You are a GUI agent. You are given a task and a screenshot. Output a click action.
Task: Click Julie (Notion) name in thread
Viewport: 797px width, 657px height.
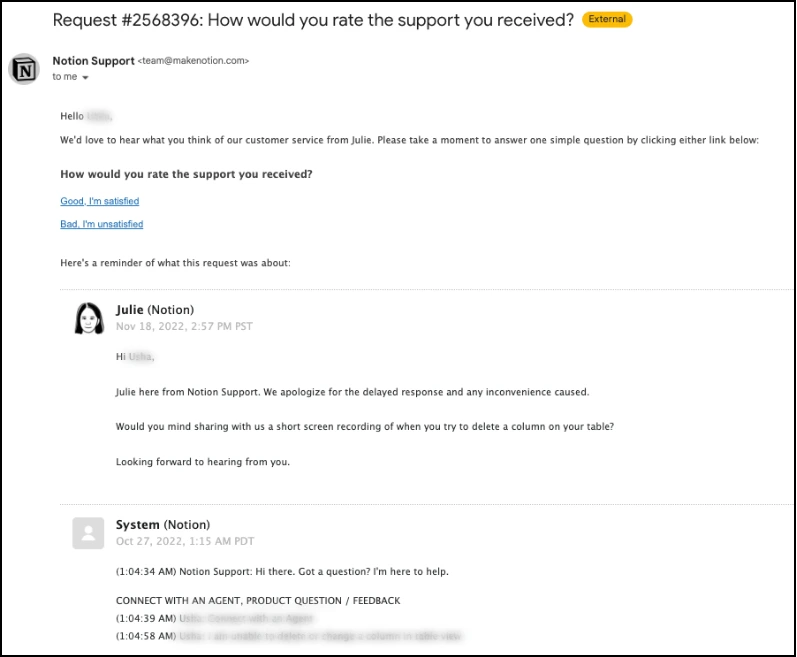[155, 310]
